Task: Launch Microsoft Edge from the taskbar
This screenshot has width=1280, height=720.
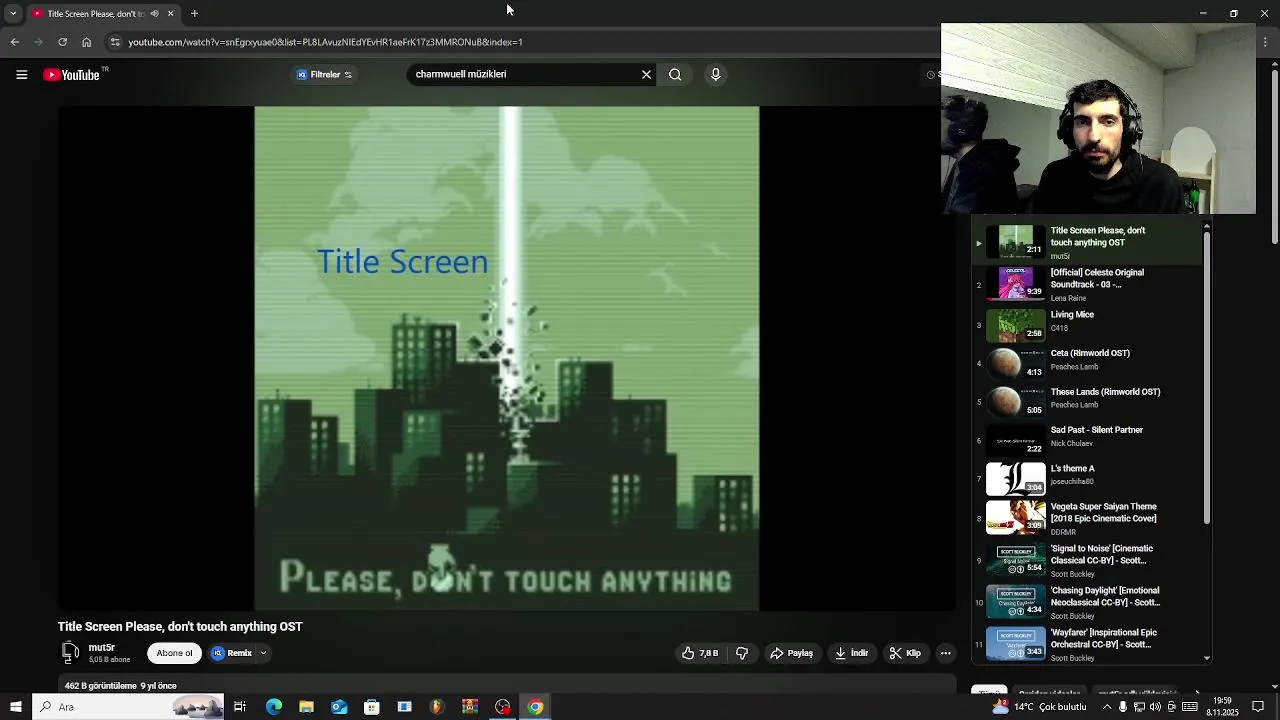Action: pos(273,707)
